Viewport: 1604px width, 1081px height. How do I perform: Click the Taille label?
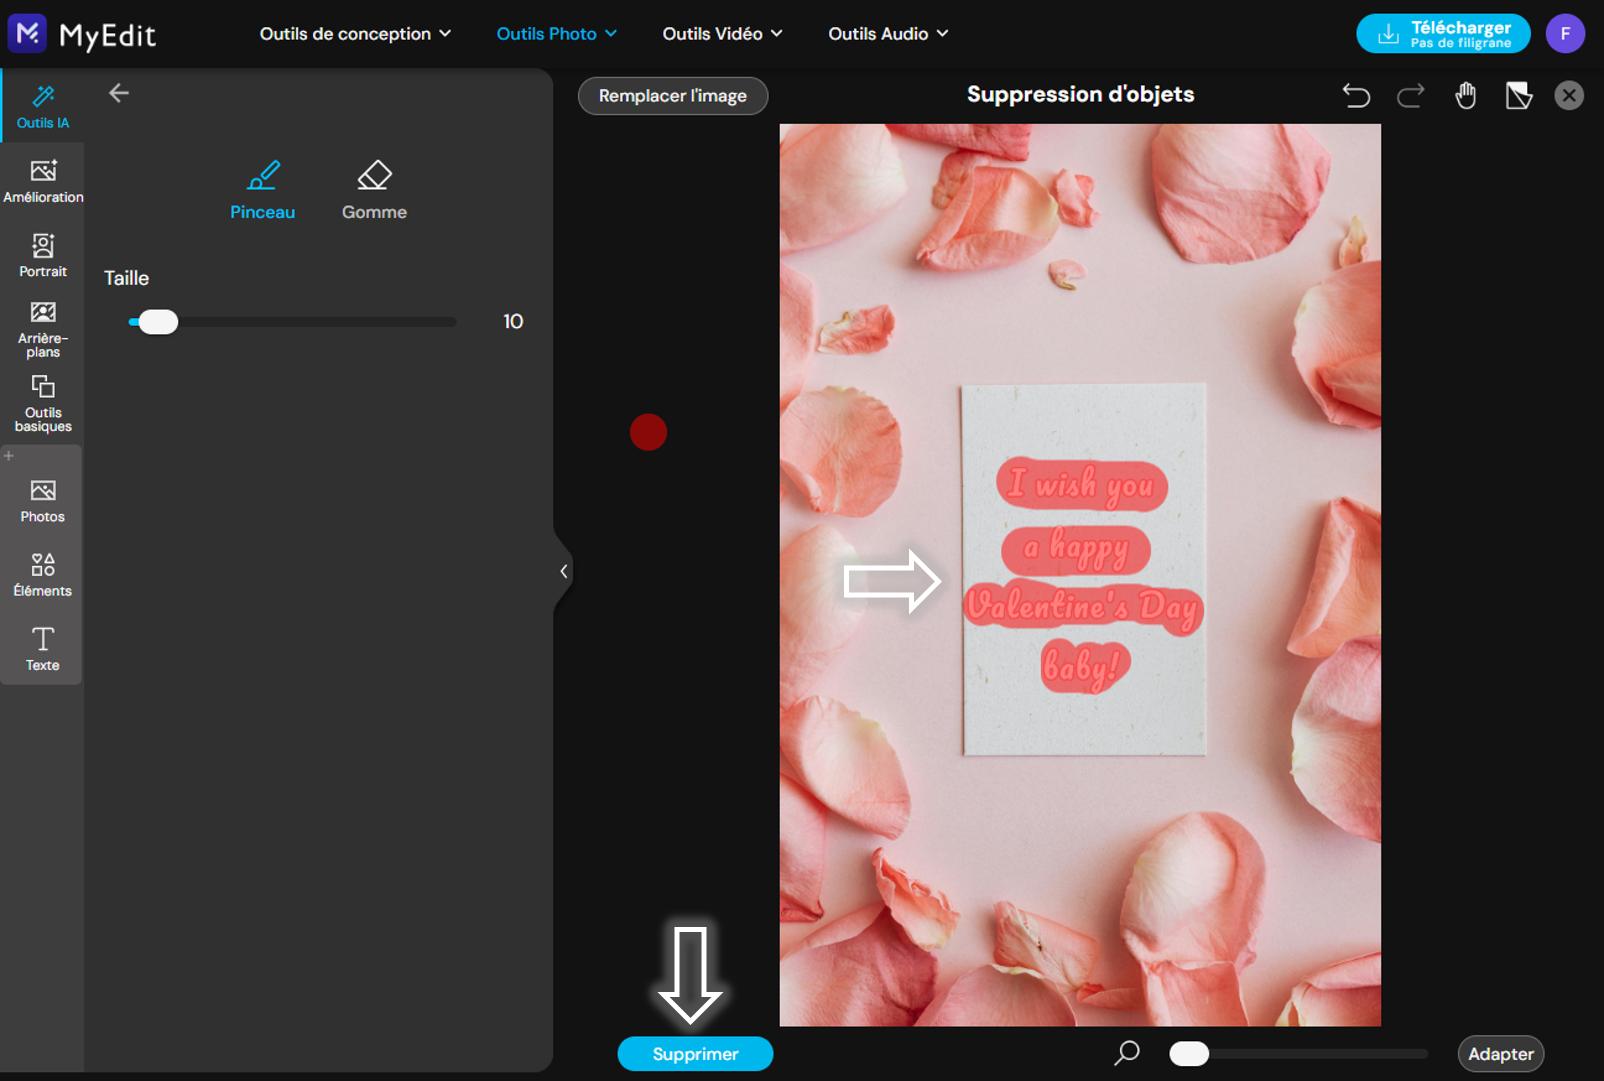click(126, 278)
